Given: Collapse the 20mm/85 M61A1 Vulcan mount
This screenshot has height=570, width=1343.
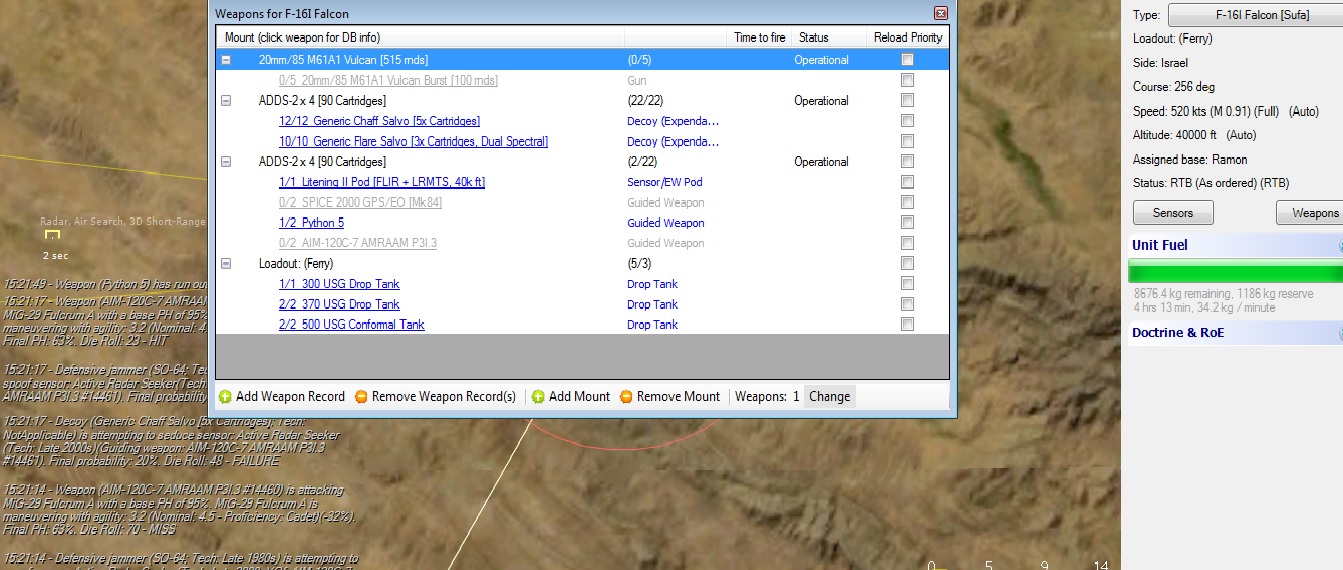Looking at the screenshot, I should tap(226, 60).
